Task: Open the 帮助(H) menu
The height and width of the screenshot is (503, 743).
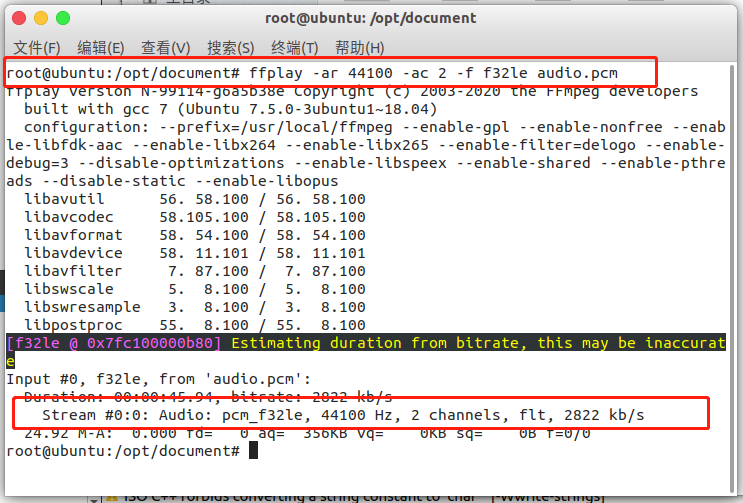Action: 360,48
